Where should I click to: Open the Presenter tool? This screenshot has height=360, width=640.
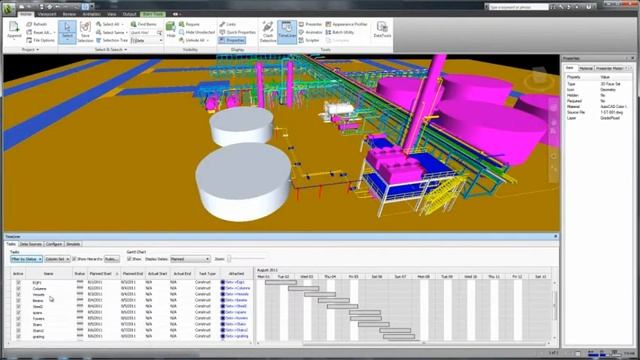point(310,24)
